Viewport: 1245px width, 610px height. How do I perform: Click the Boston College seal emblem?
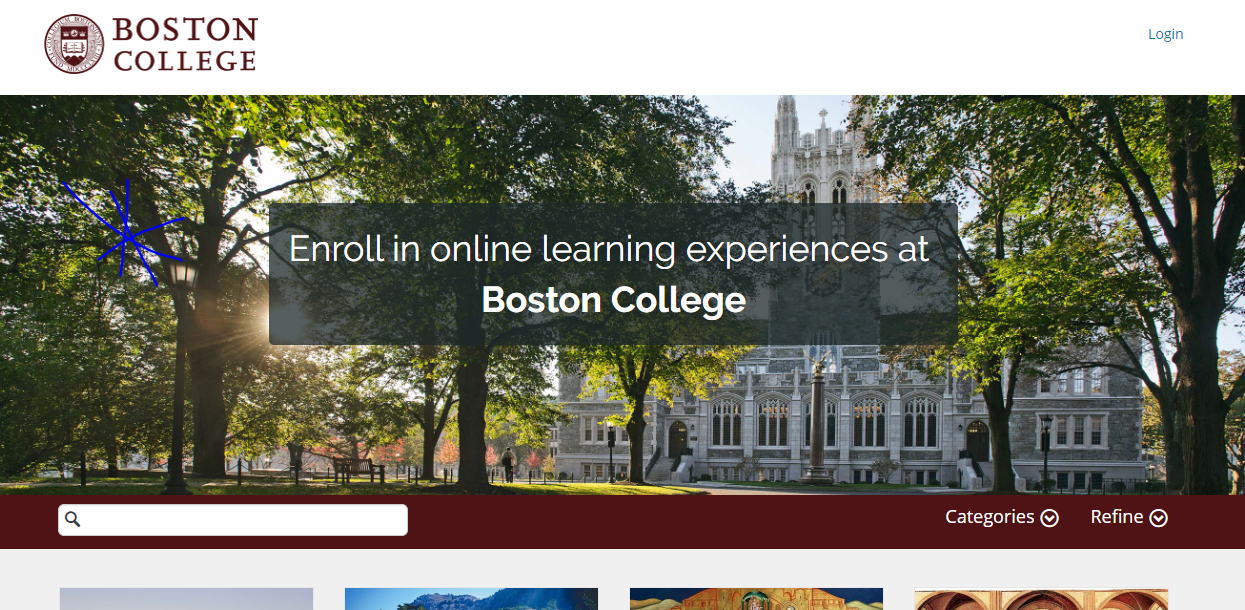click(74, 44)
